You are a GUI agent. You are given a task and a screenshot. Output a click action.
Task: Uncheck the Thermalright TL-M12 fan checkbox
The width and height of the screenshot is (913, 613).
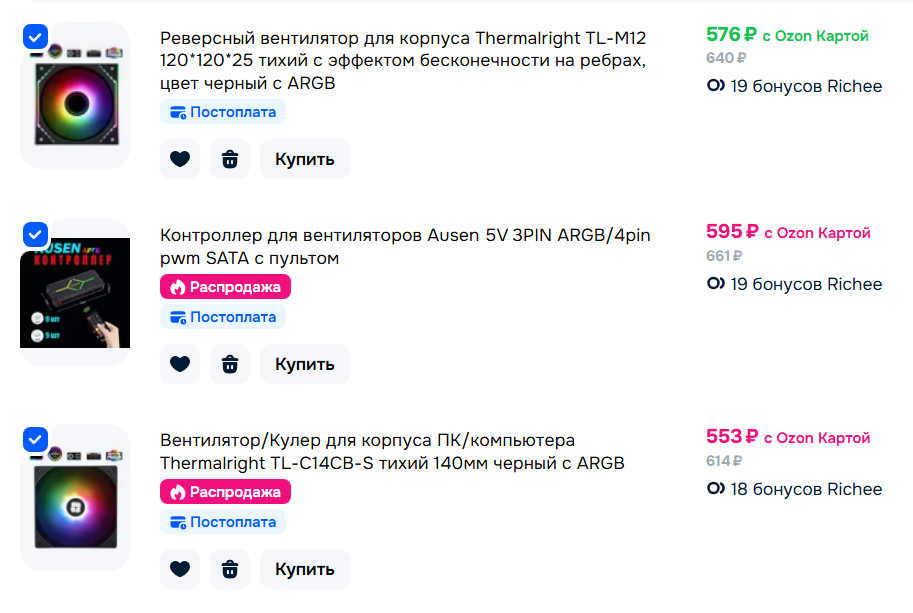[x=35, y=37]
